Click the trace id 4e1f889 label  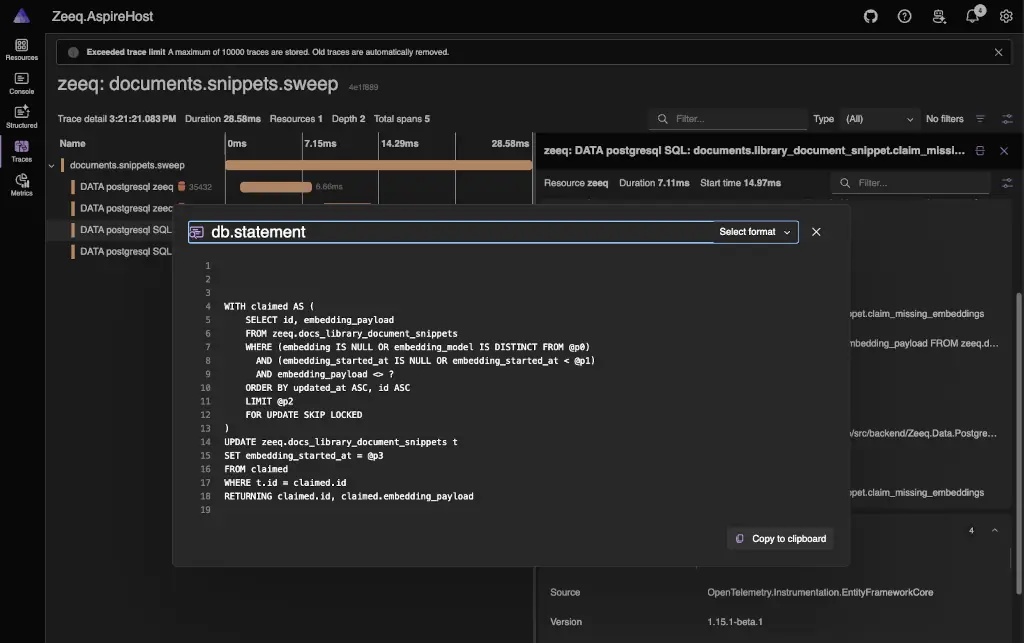click(363, 87)
